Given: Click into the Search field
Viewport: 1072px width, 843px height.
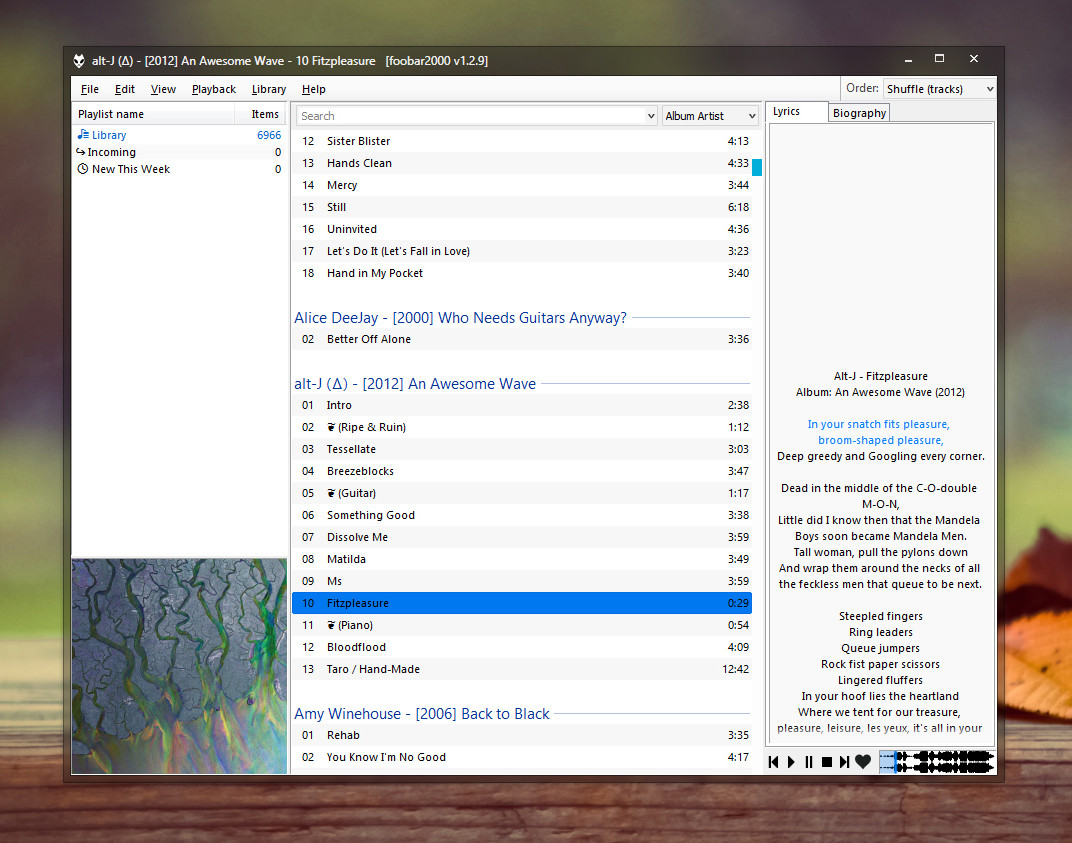Looking at the screenshot, I should pyautogui.click(x=470, y=116).
